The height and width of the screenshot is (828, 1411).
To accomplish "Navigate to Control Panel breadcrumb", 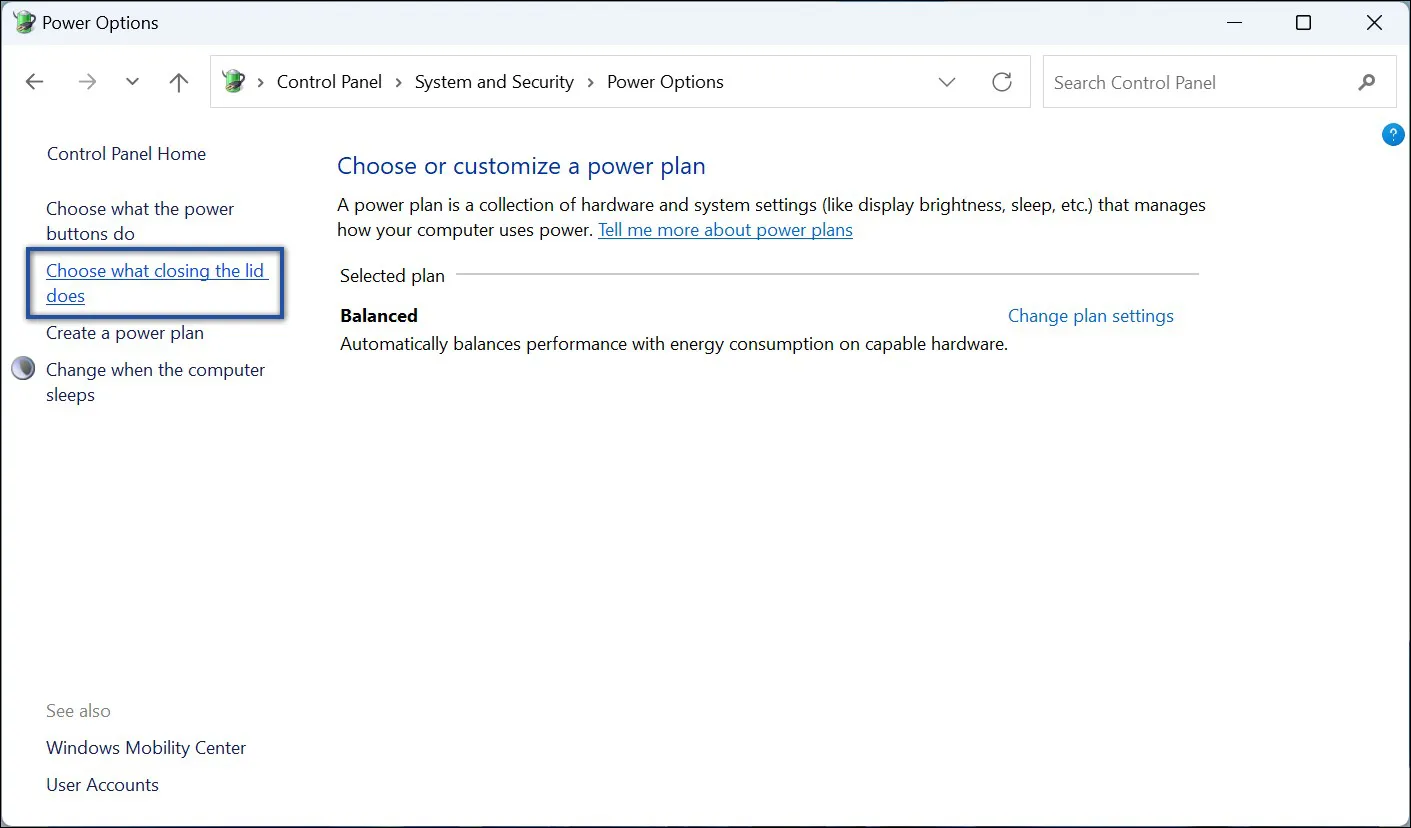I will 329,82.
